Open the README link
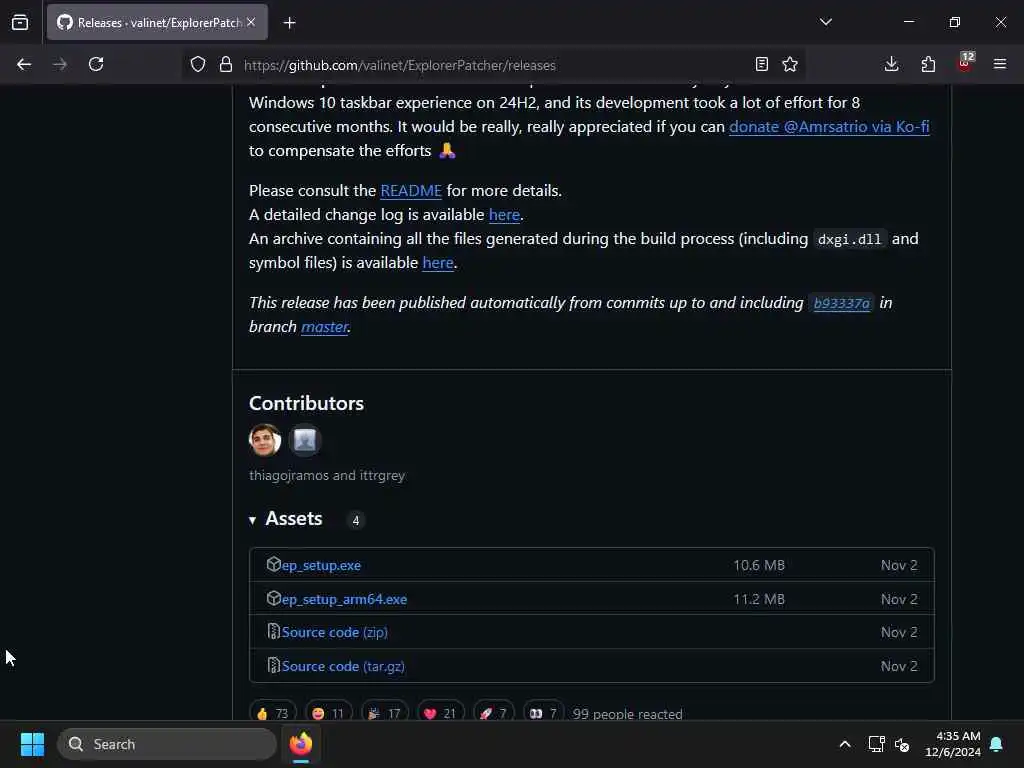The image size is (1024, 768). point(411,191)
